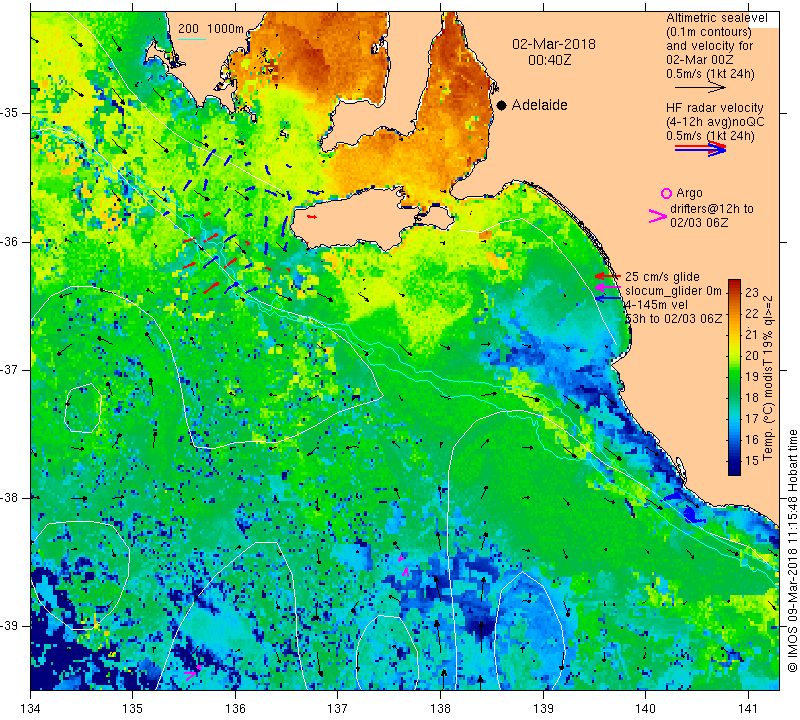Click the blue glider velocity legend arrow

point(608,299)
